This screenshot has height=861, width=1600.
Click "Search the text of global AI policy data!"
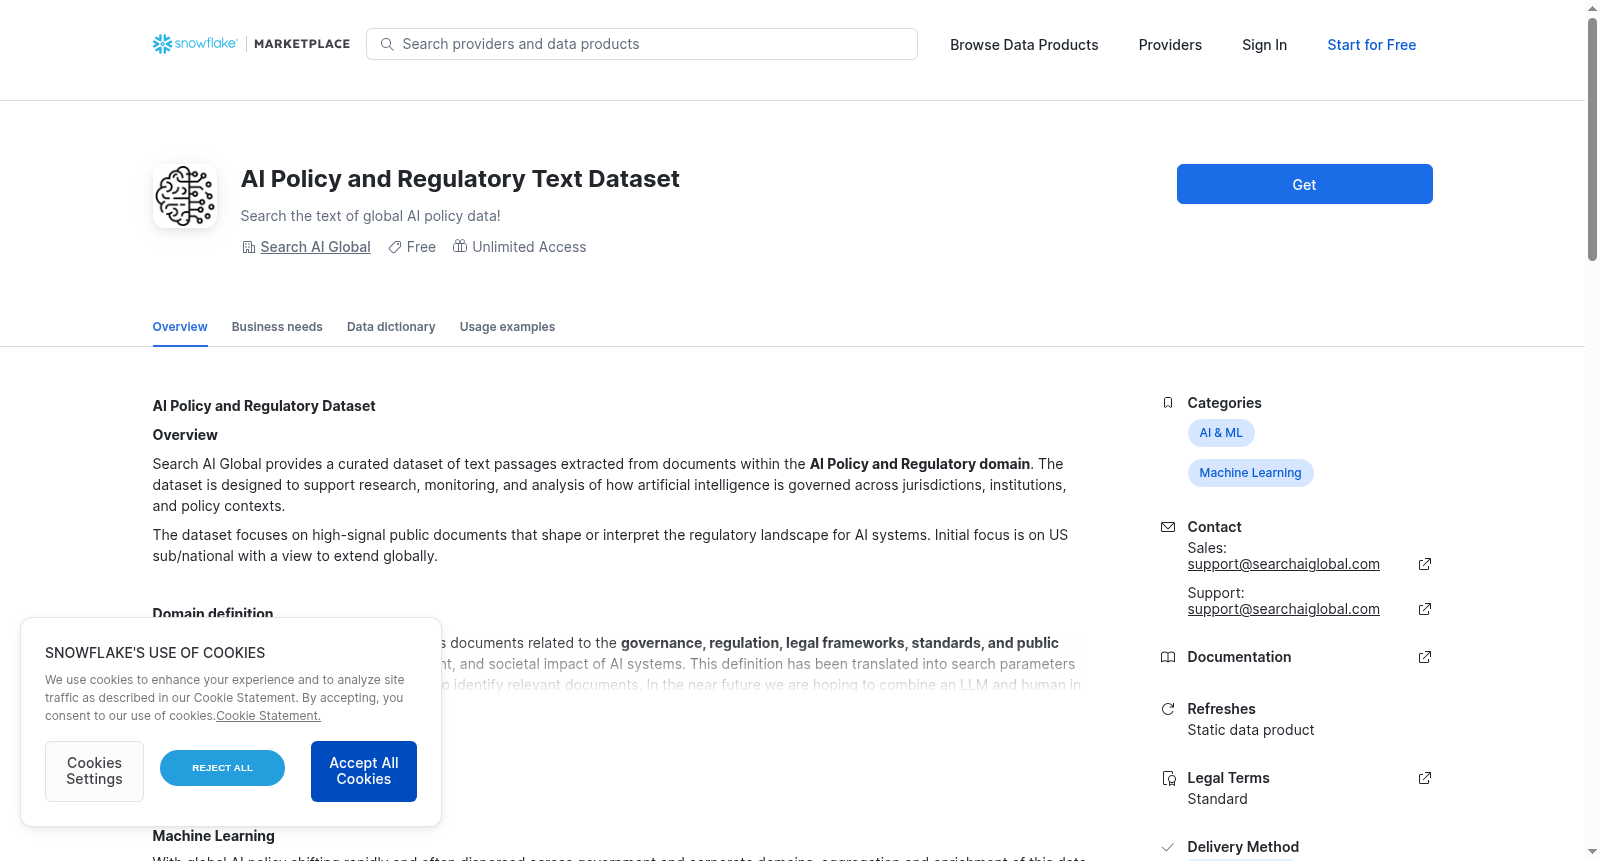click(x=370, y=216)
